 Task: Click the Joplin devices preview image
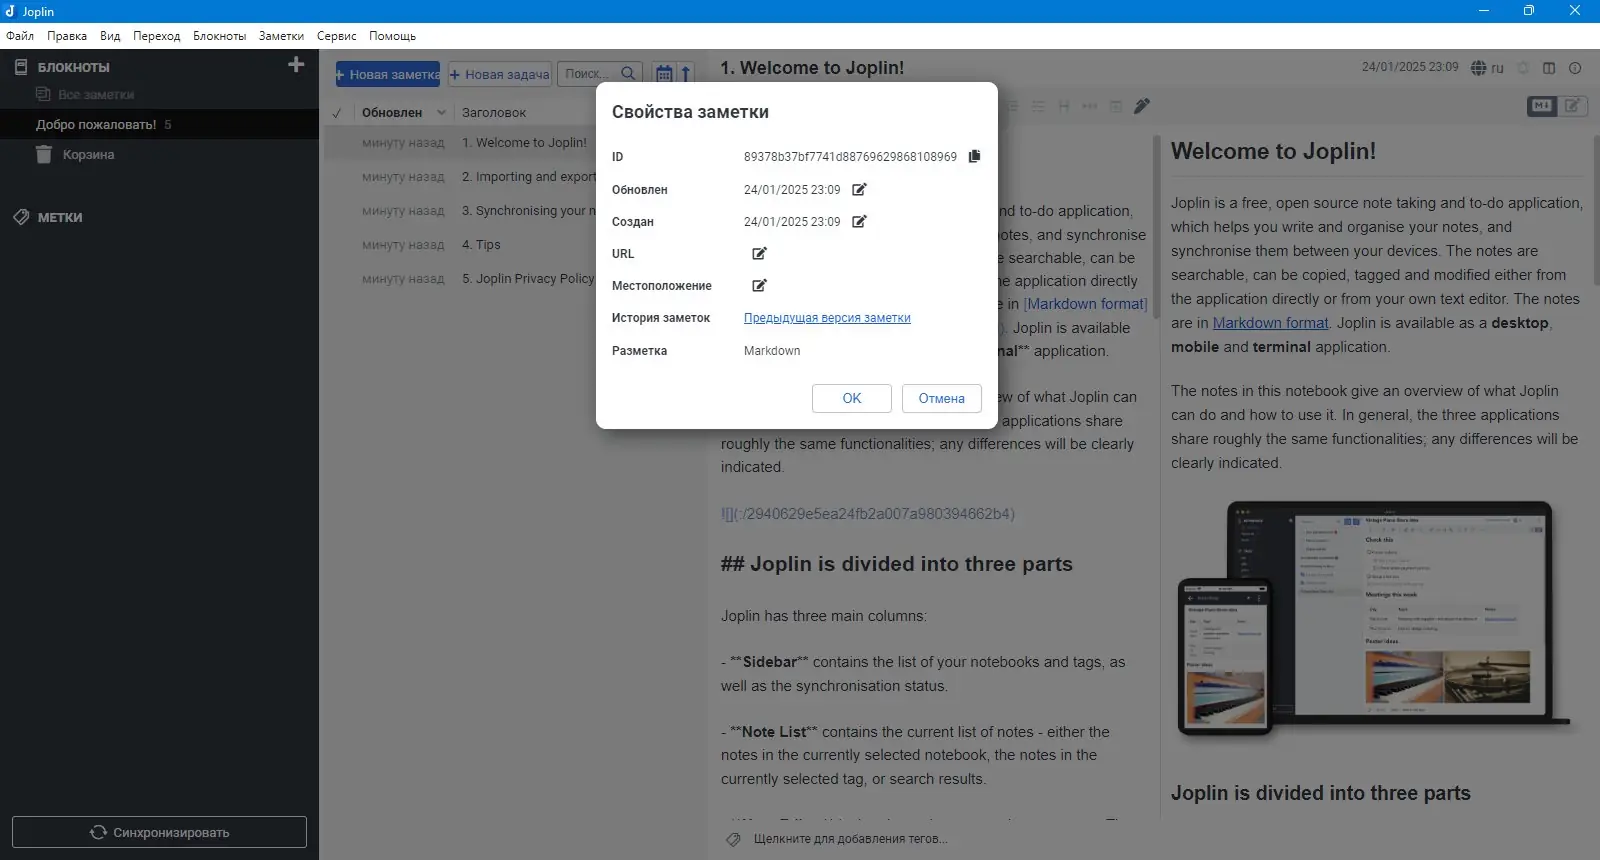coord(1374,619)
